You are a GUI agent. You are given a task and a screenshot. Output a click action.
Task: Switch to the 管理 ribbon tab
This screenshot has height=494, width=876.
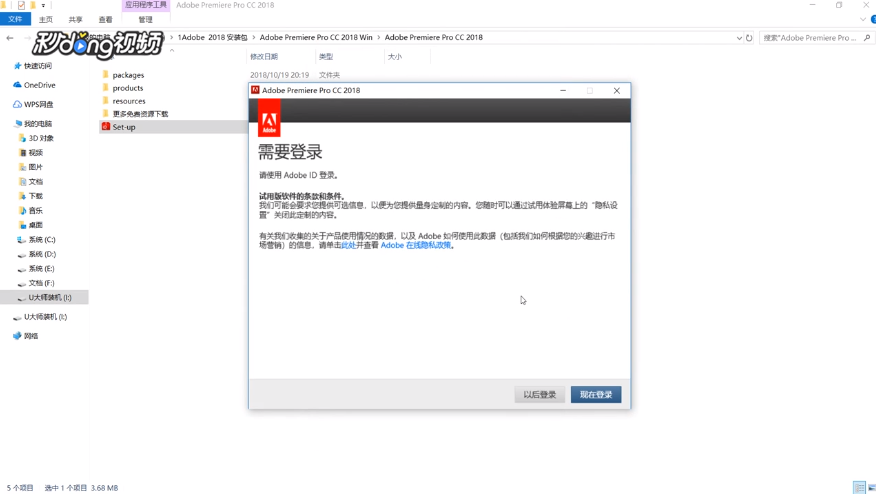pyautogui.click(x=145, y=20)
